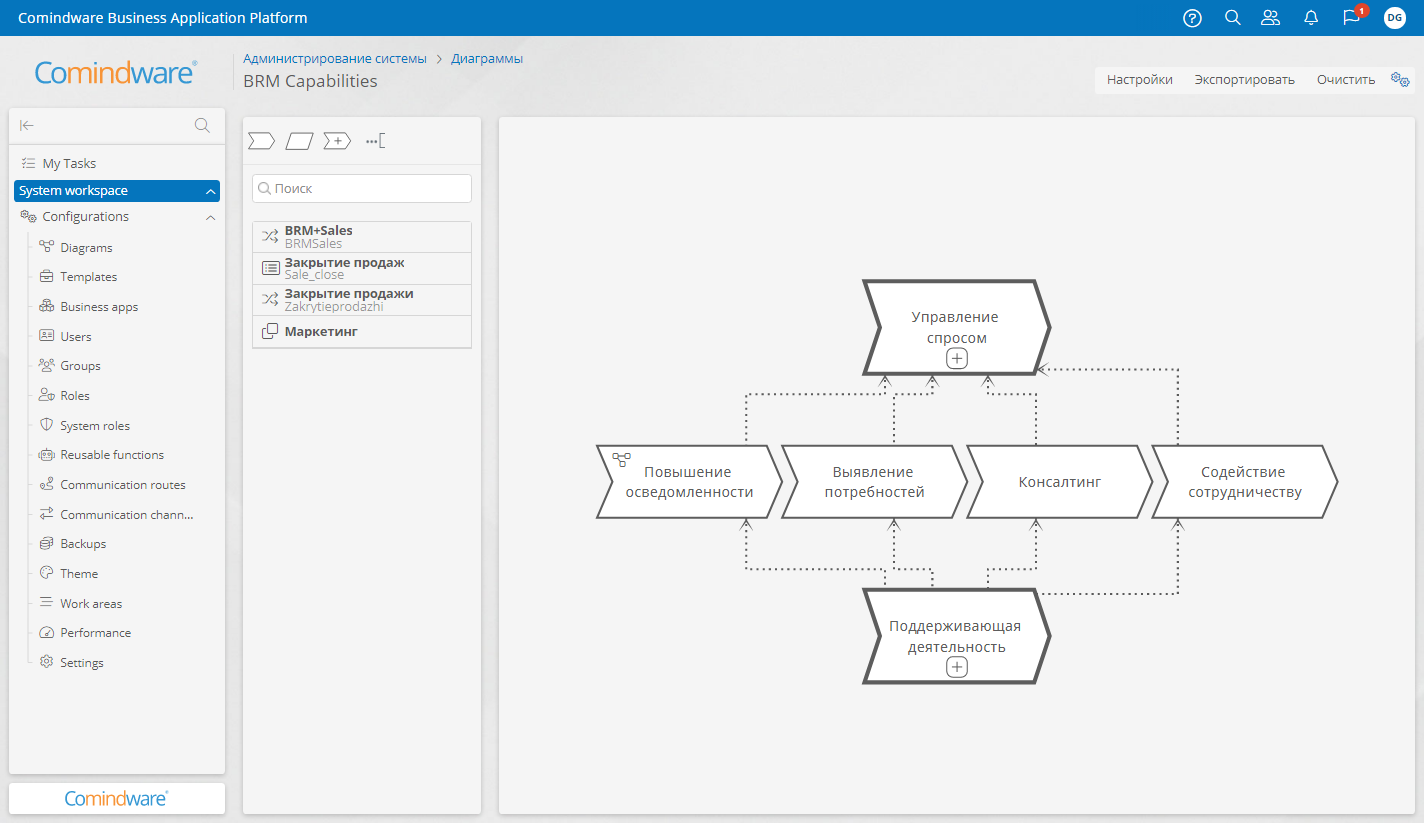Screen dimensions: 1424x823
Task: Open the users group icon in header
Action: 1271,18
